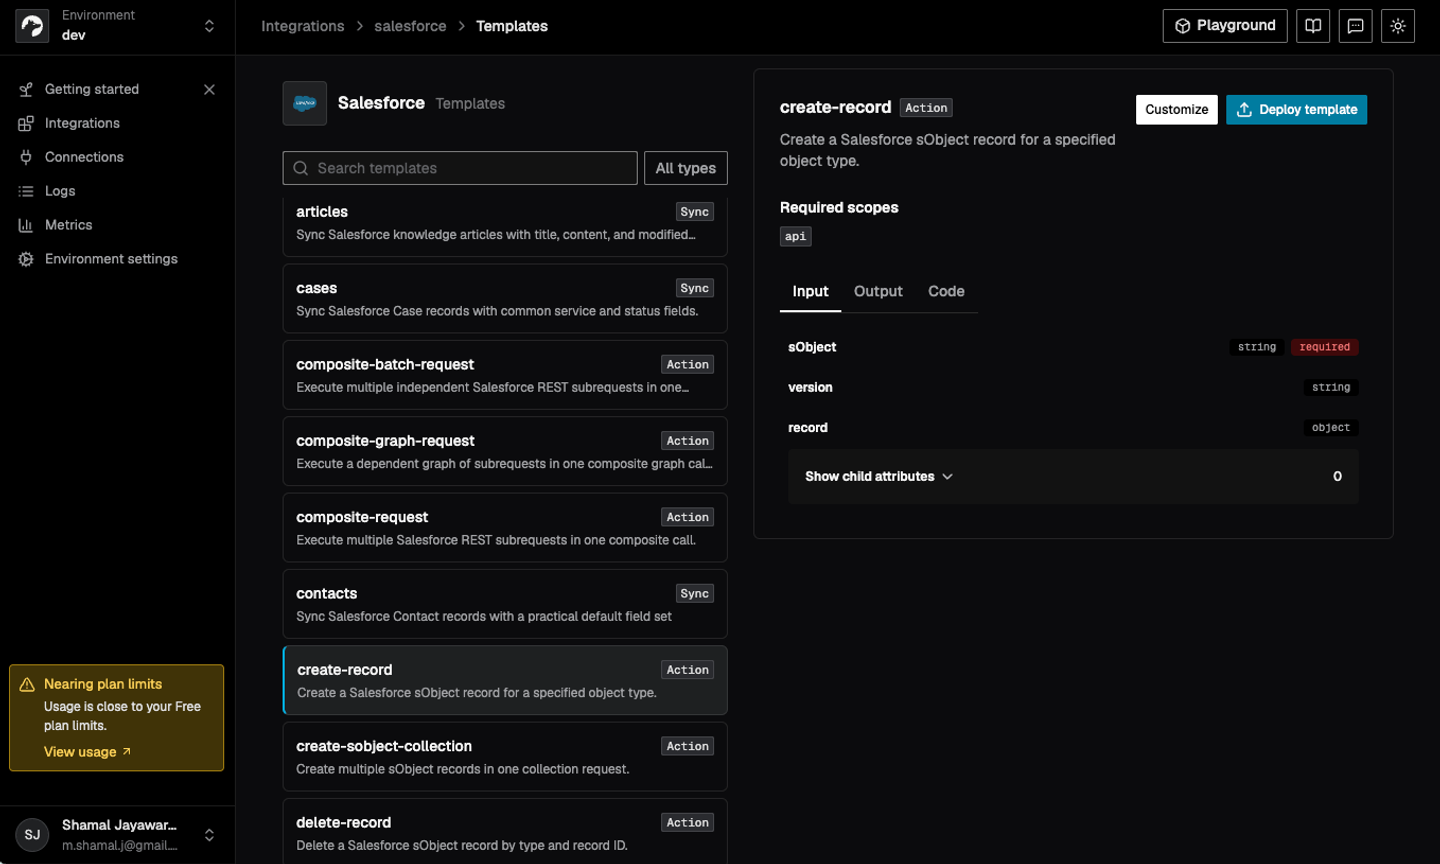Click the warning triangle icon
The height and width of the screenshot is (864, 1440).
[x=27, y=685]
